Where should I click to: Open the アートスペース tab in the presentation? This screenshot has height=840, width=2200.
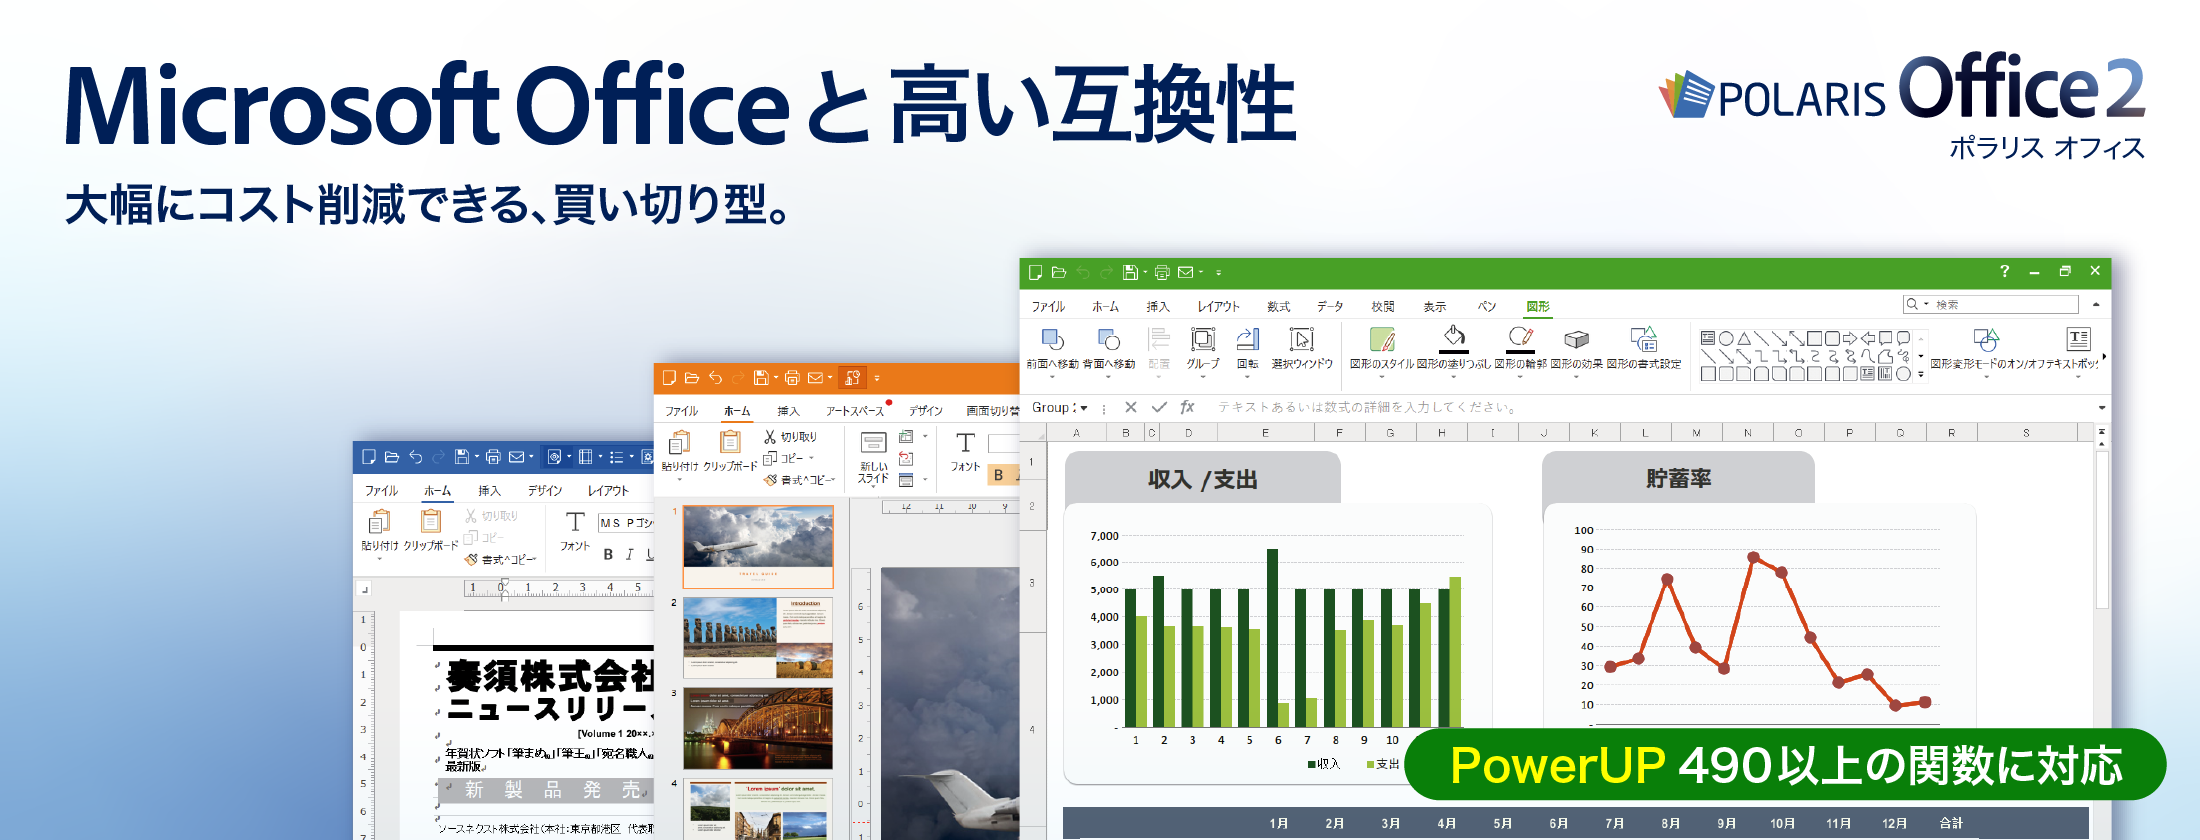(854, 411)
